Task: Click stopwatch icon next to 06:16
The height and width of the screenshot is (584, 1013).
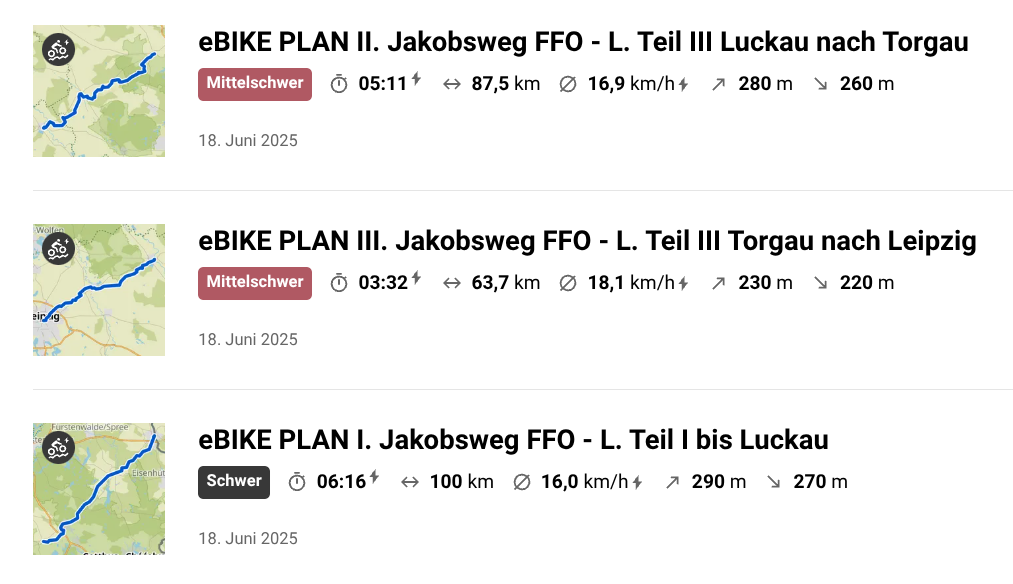Action: click(x=297, y=482)
